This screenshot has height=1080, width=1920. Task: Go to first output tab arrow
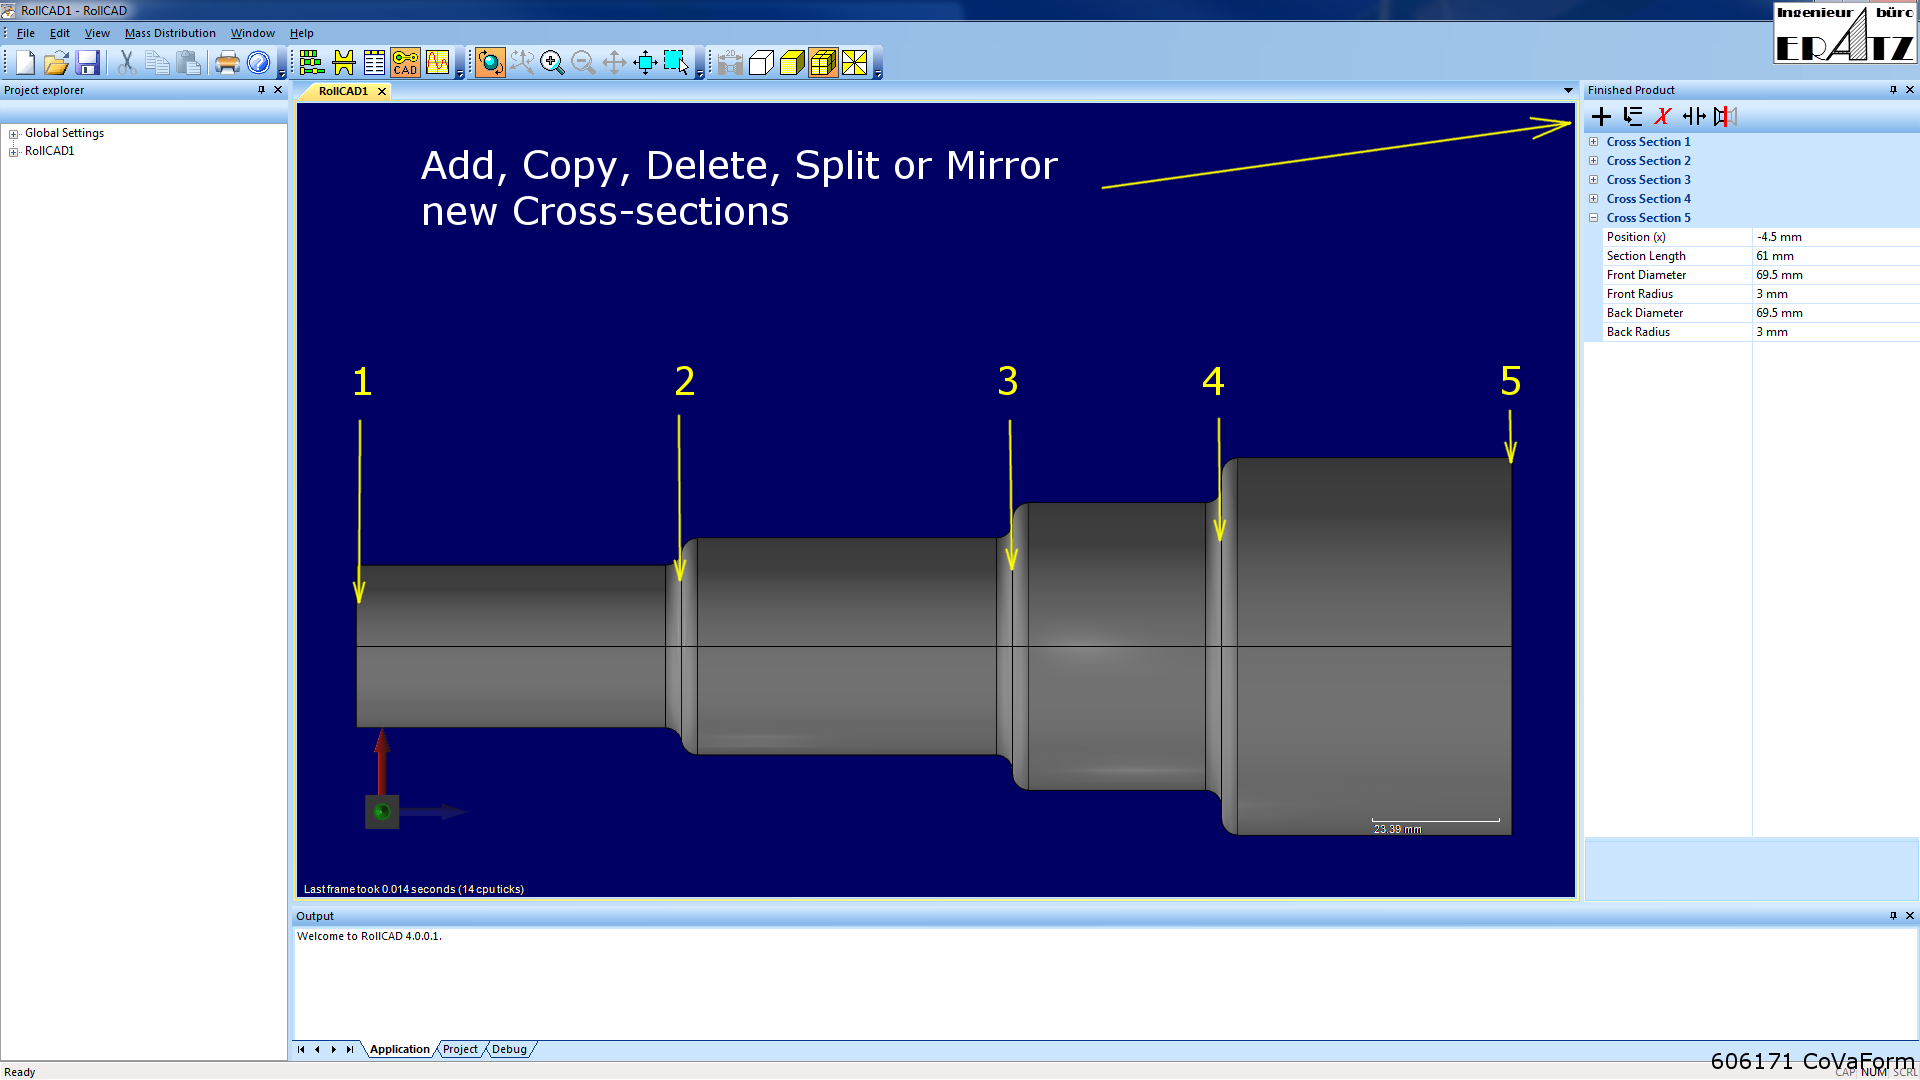point(301,1049)
